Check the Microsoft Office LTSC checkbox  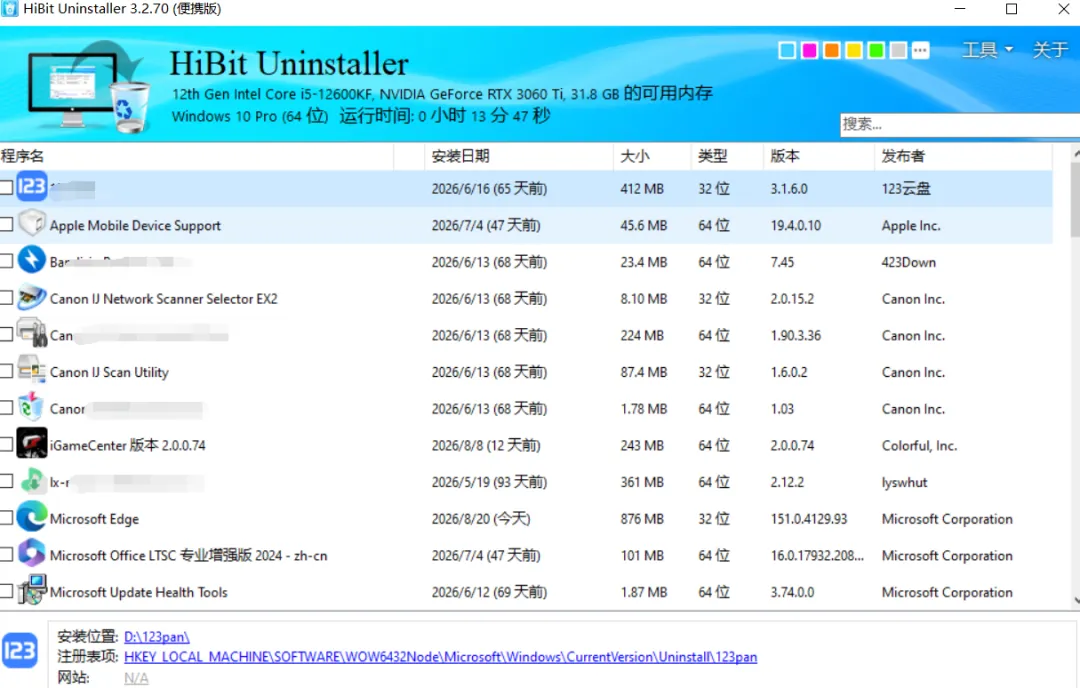6,554
